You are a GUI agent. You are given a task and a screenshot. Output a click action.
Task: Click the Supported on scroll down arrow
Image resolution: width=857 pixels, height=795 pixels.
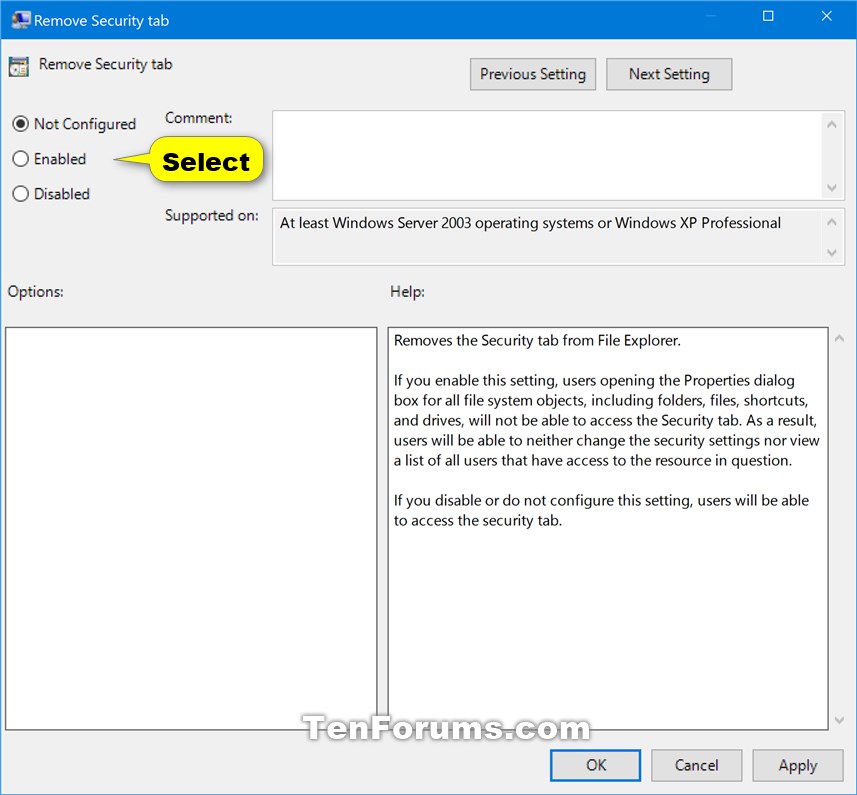[832, 252]
